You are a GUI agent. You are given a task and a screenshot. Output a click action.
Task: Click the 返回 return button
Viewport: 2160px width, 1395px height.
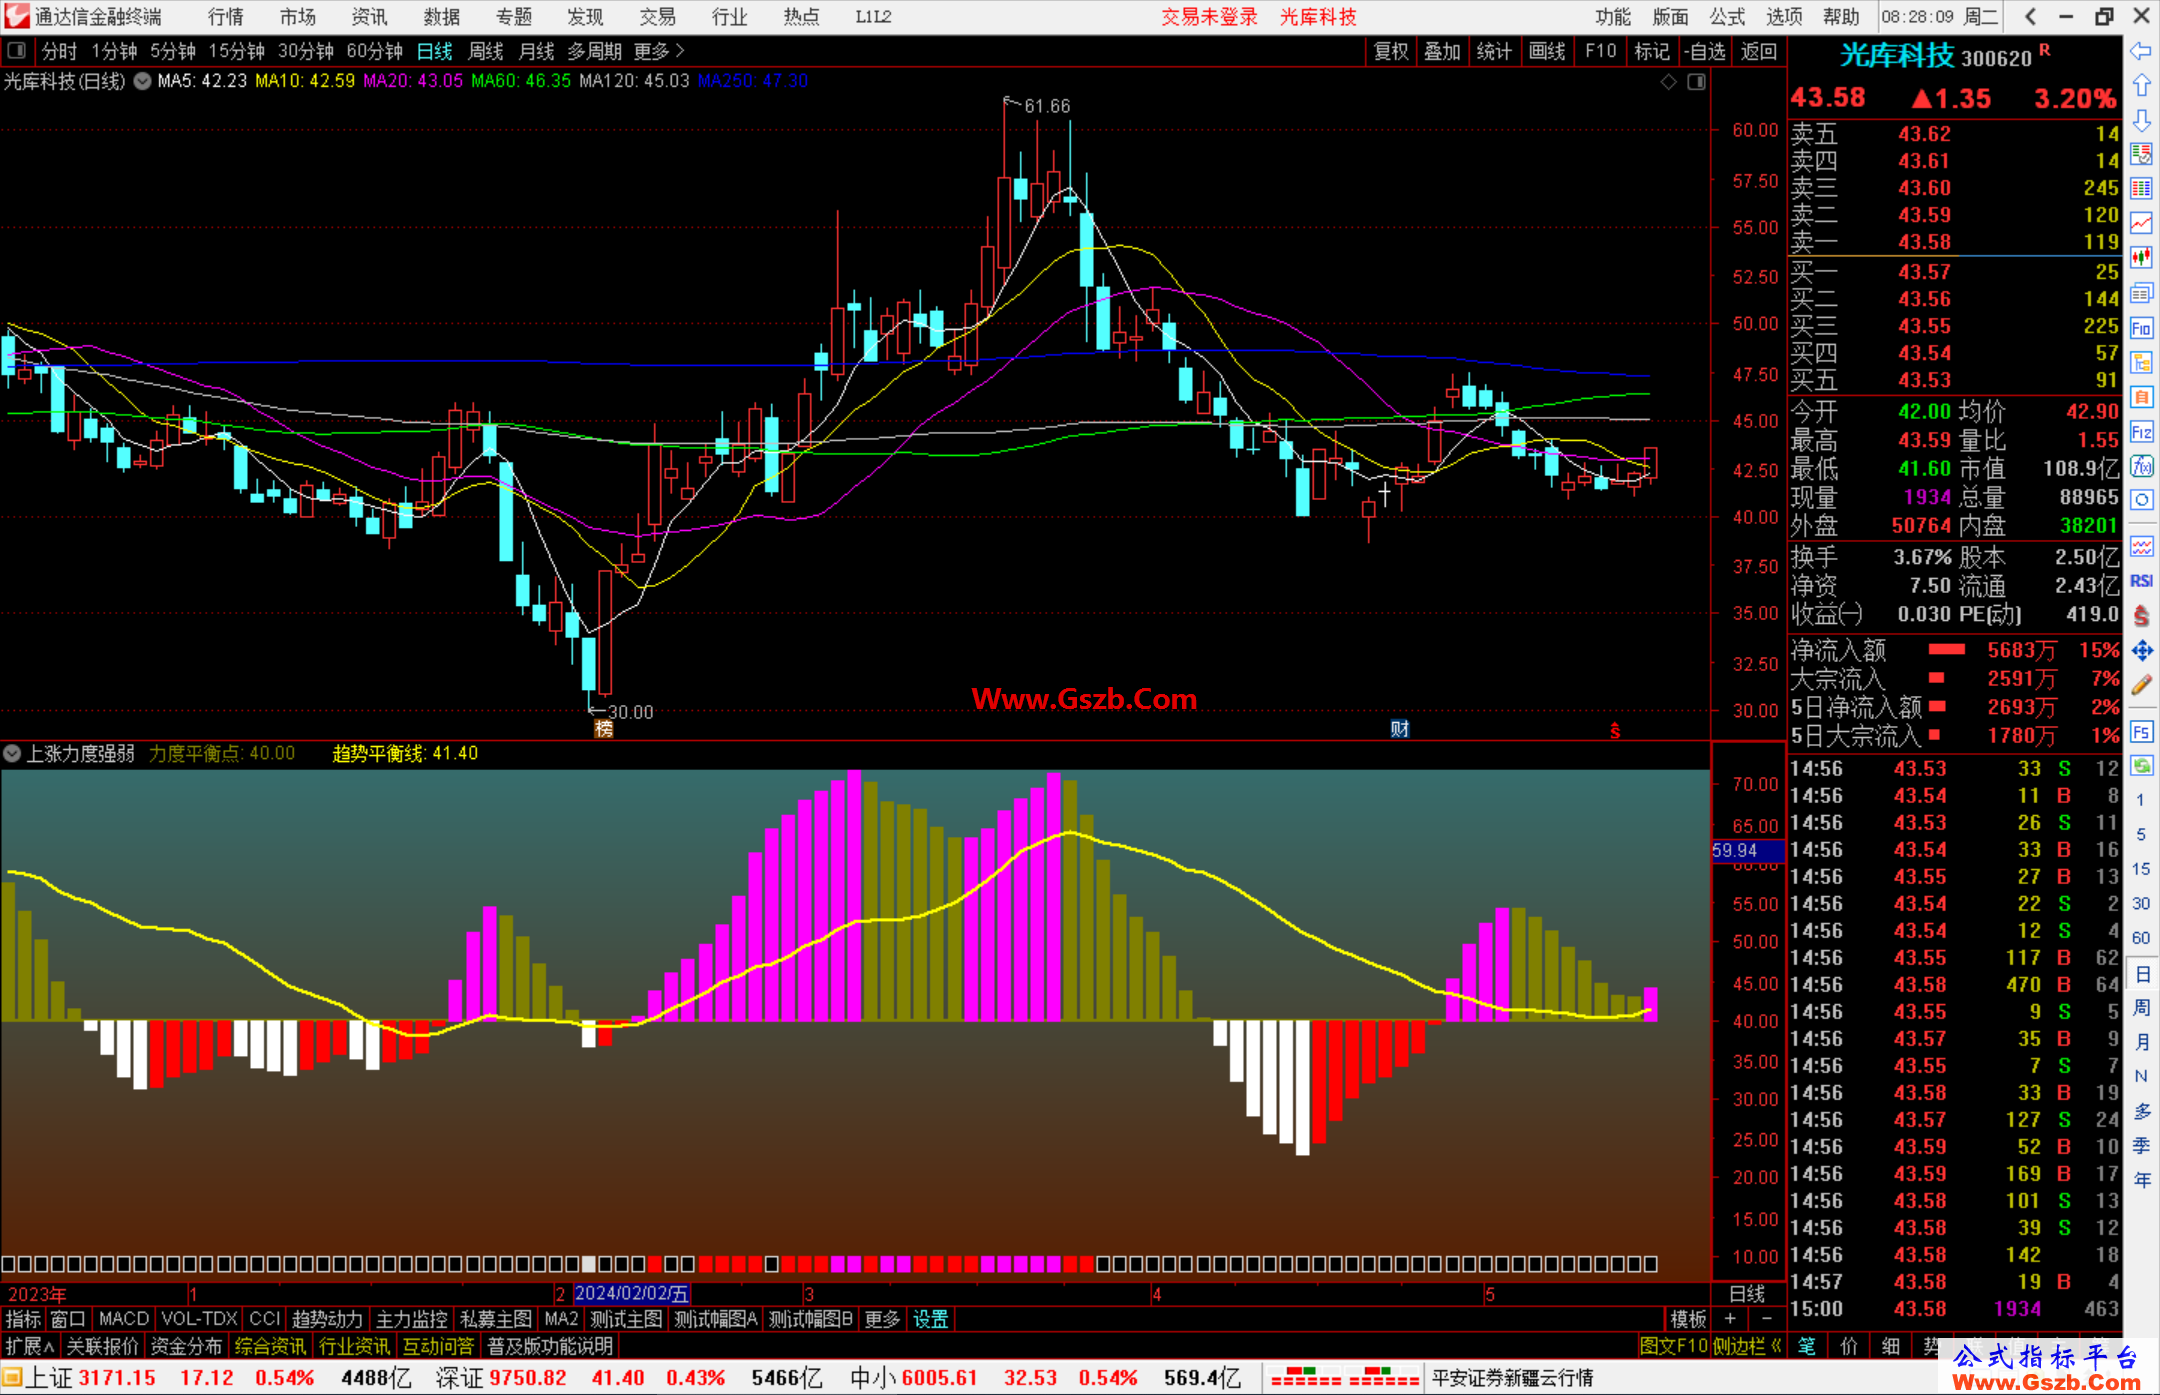1758,51
